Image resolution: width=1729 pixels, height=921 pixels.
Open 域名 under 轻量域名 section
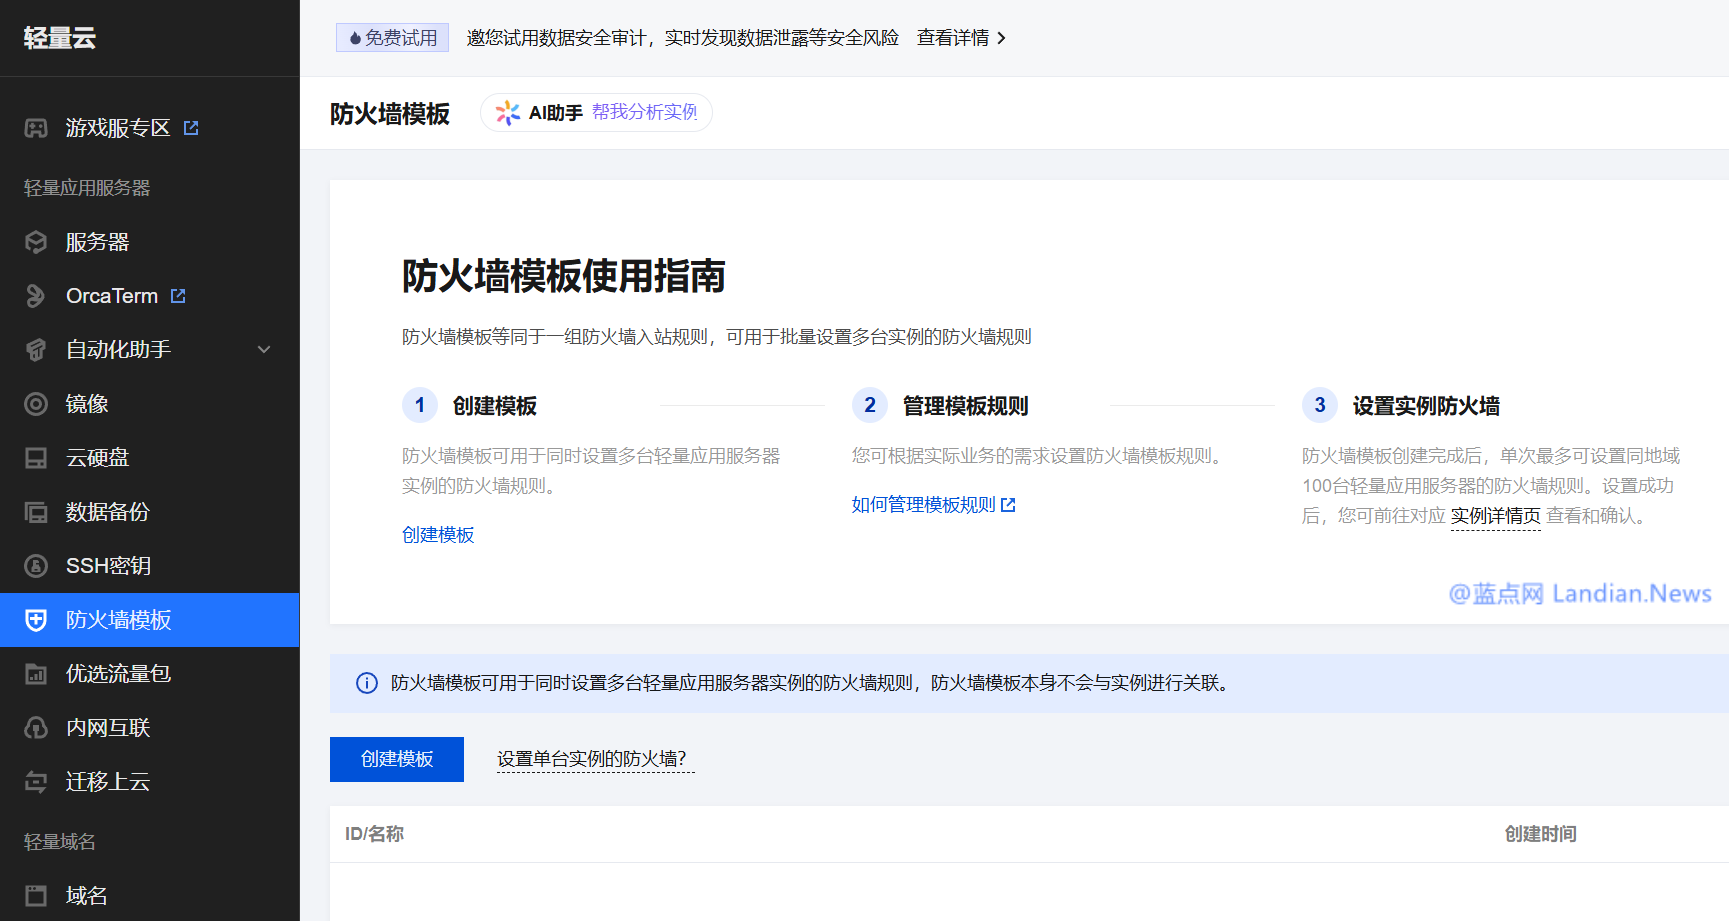click(x=86, y=896)
